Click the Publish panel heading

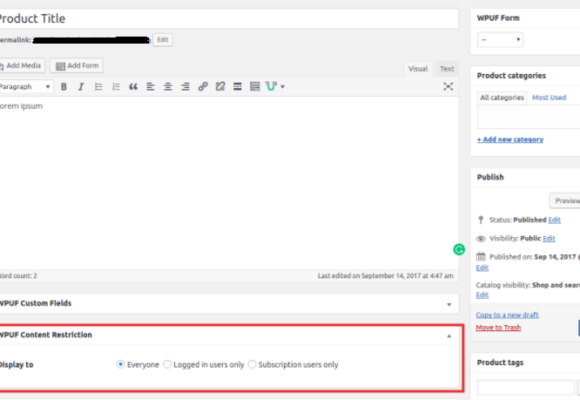pos(490,177)
